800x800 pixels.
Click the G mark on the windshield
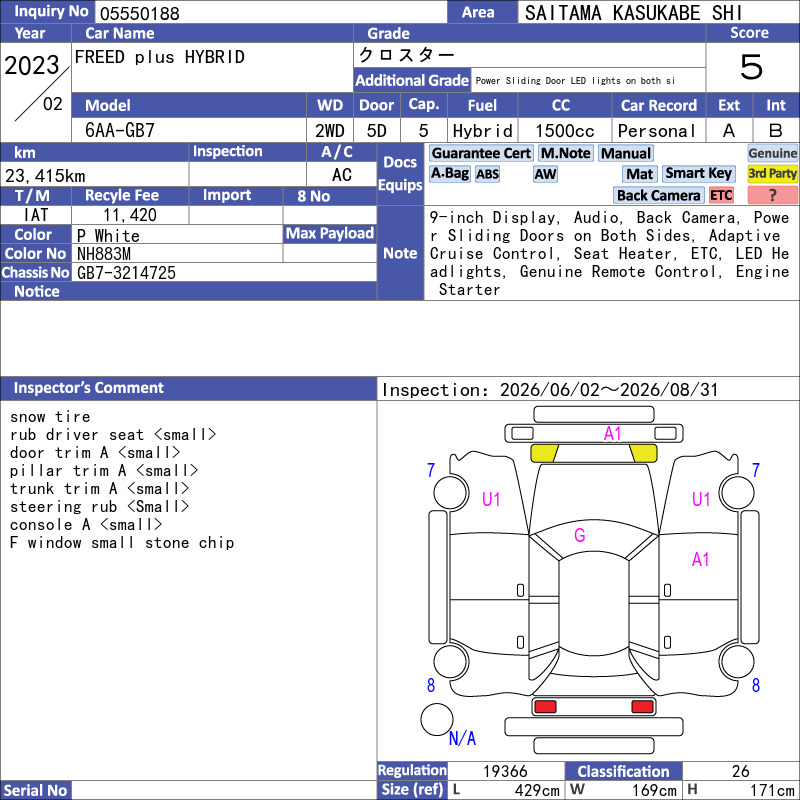580,535
